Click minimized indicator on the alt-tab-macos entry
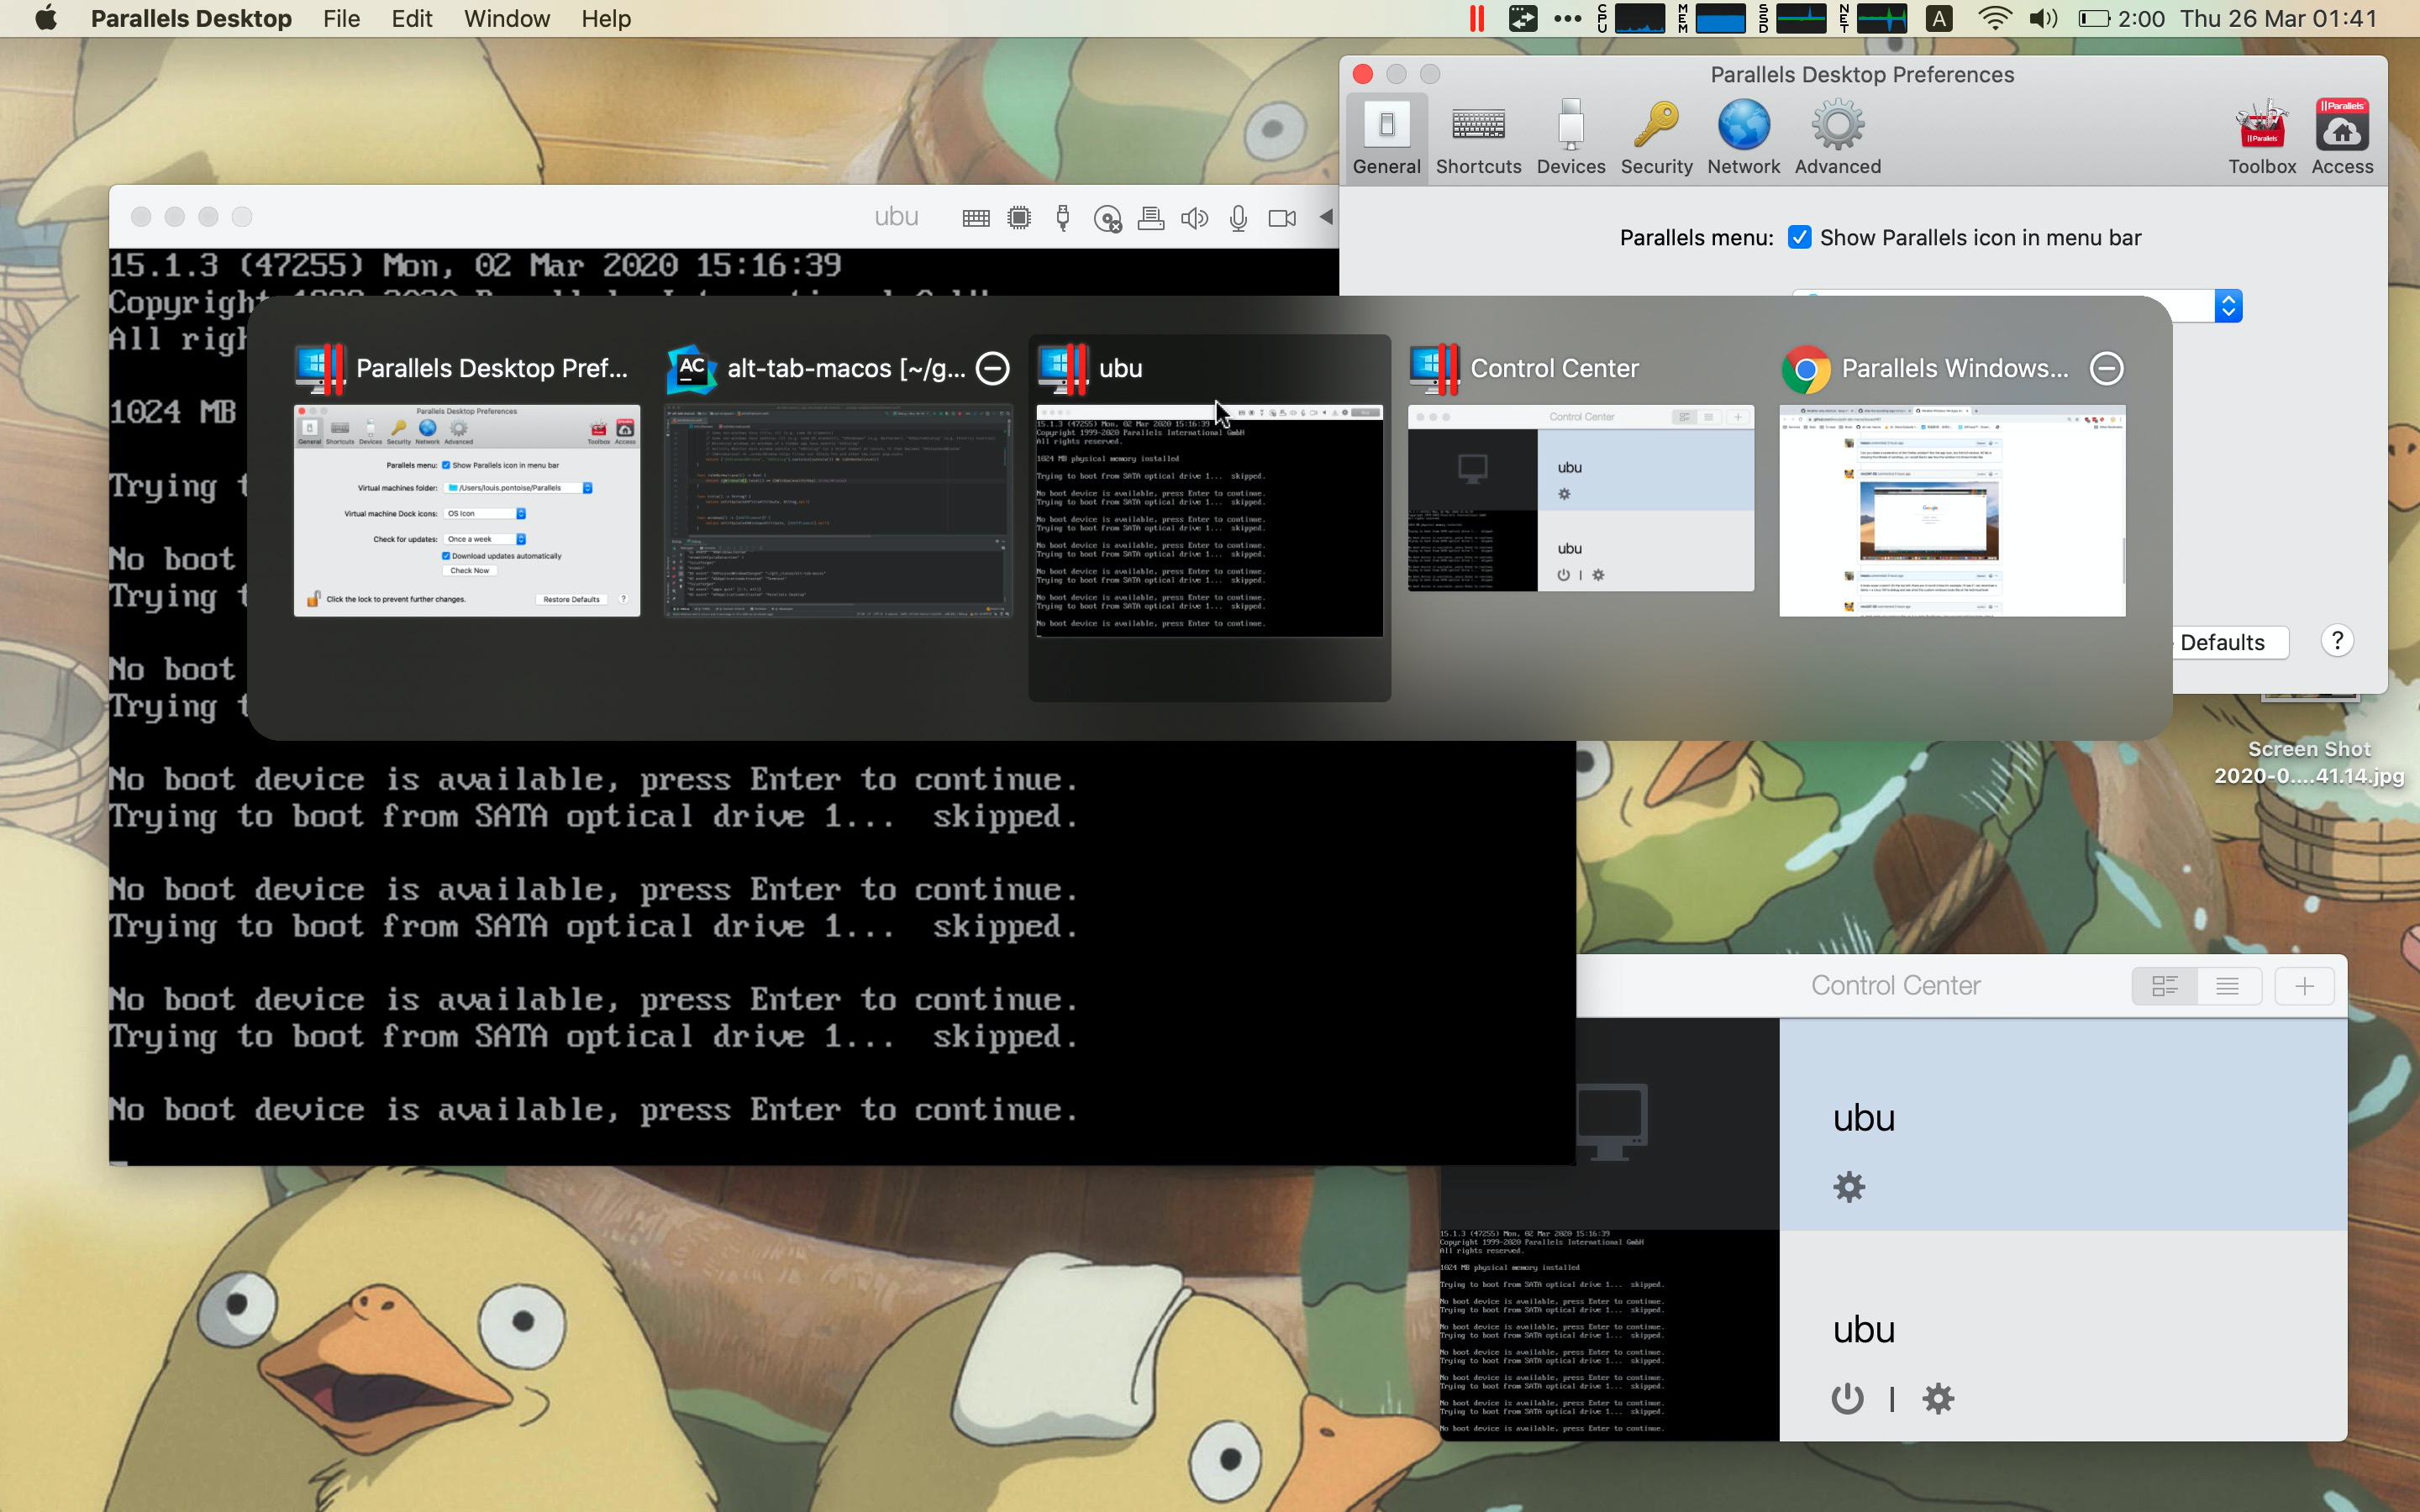The height and width of the screenshot is (1512, 2420). pyautogui.click(x=992, y=368)
